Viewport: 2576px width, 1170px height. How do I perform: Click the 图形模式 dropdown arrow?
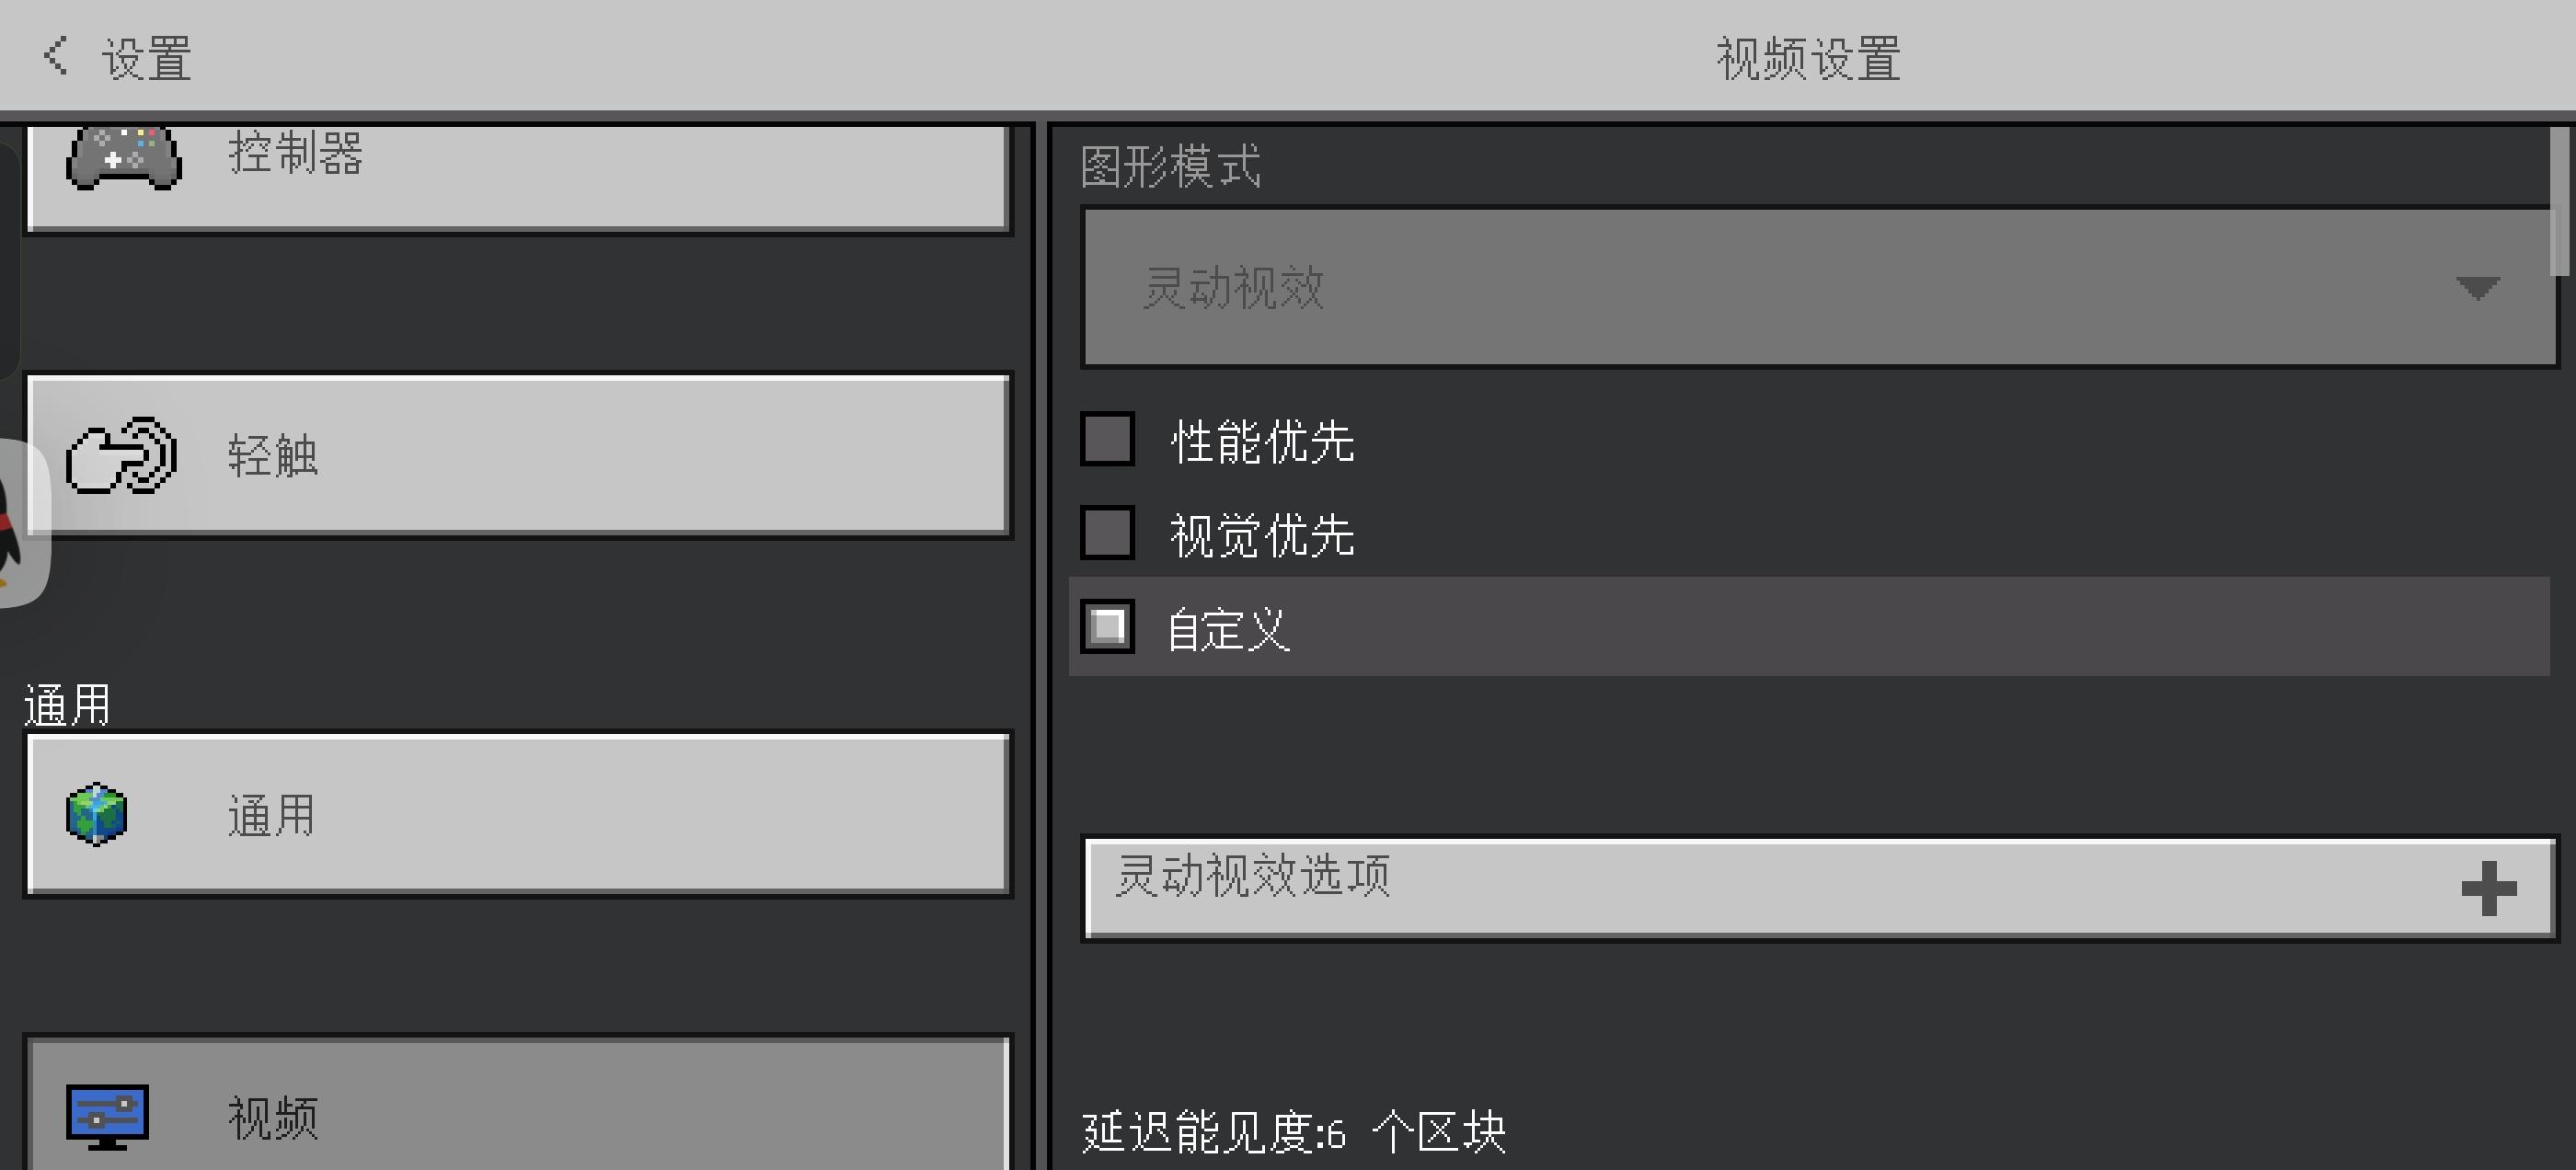tap(2477, 289)
